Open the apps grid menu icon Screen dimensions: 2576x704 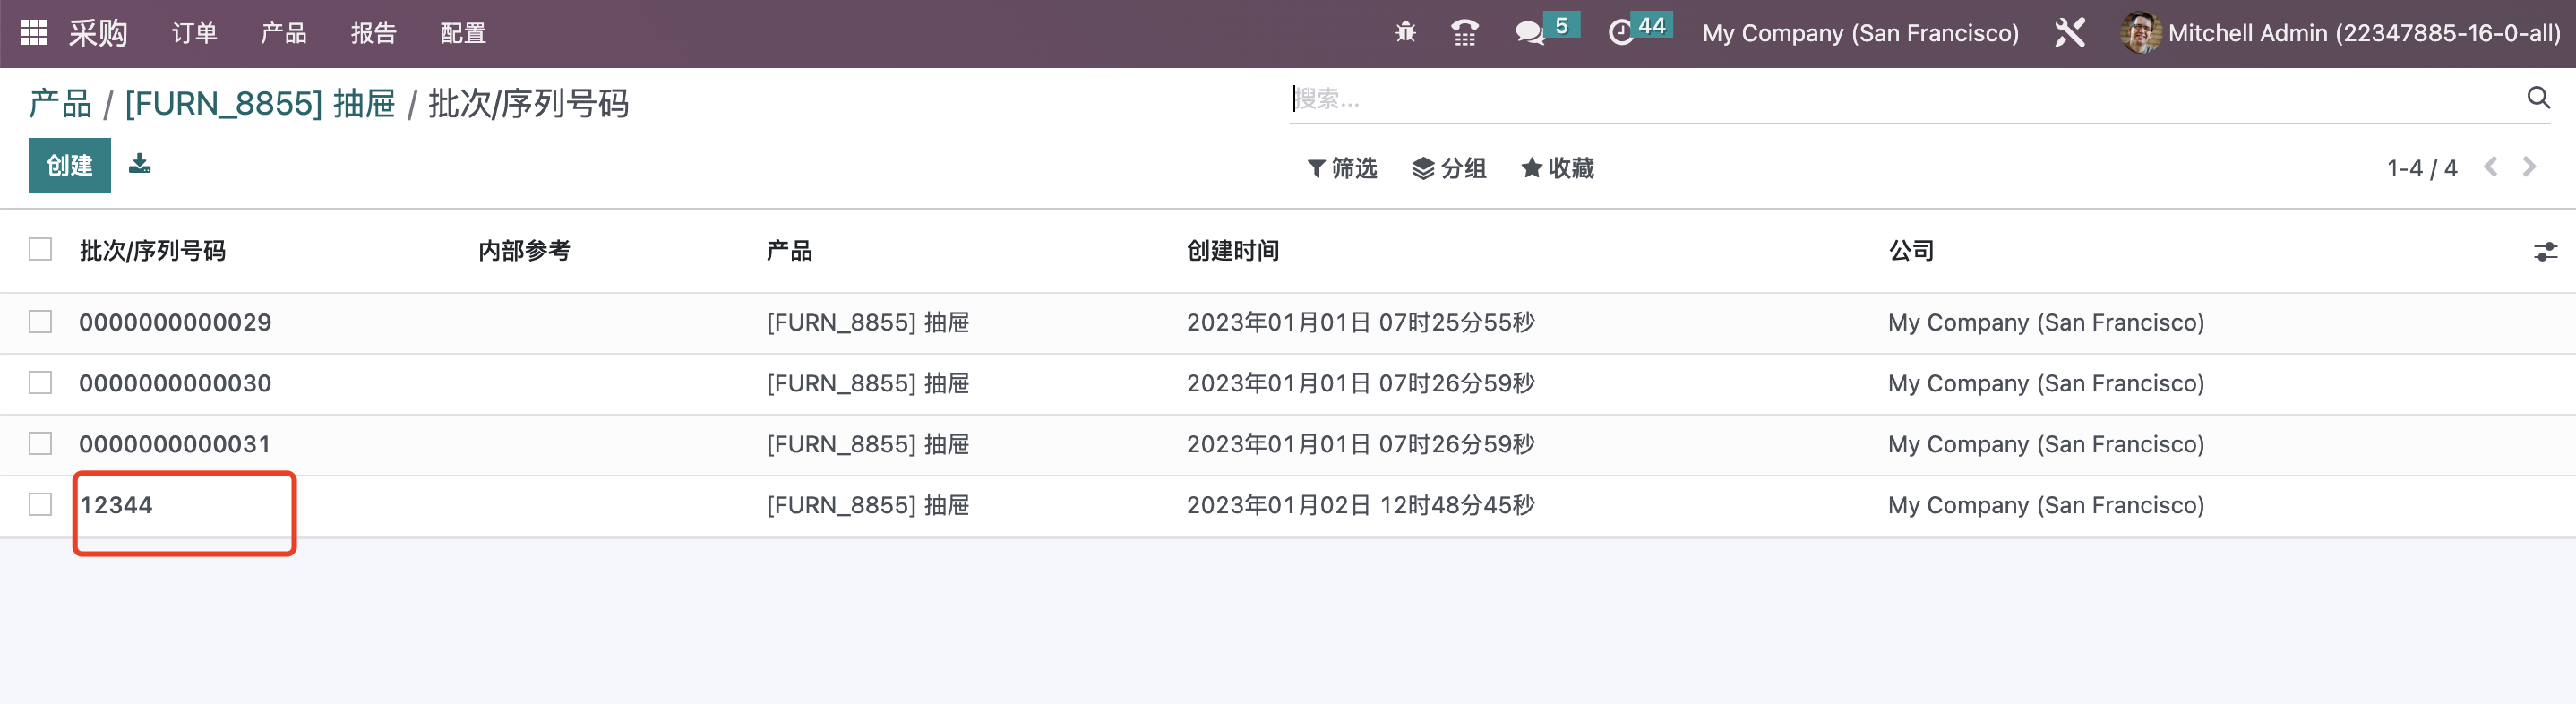(34, 33)
